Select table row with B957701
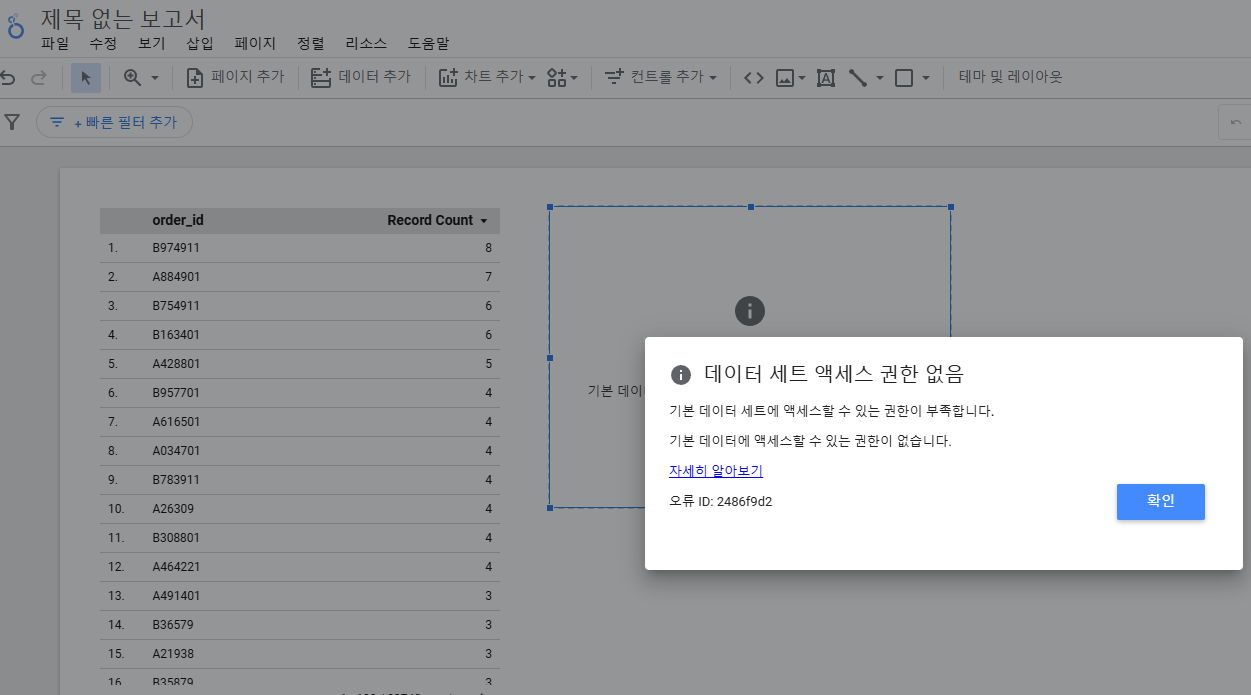Image resolution: width=1251 pixels, height=695 pixels. [x=300, y=393]
